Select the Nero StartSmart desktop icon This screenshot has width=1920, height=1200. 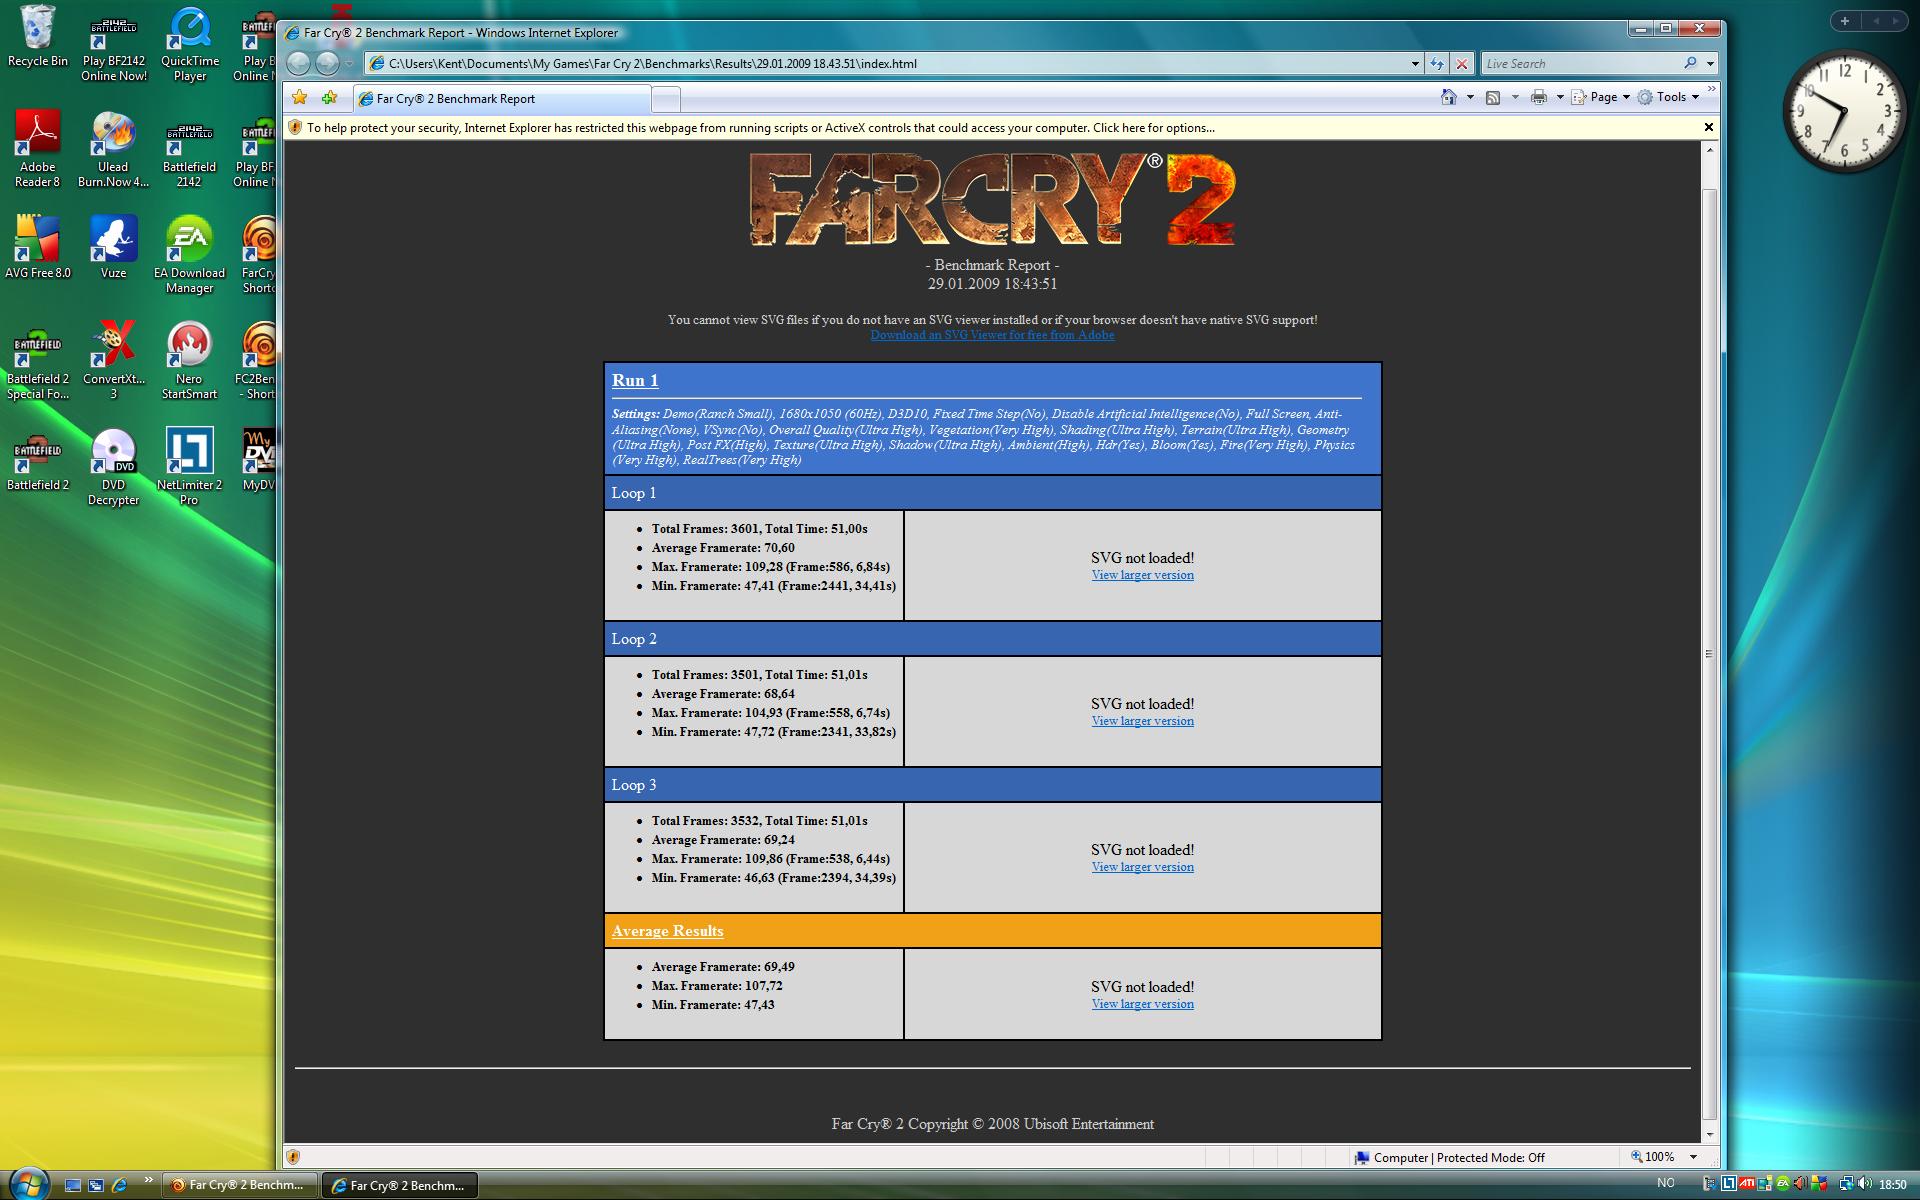point(189,360)
